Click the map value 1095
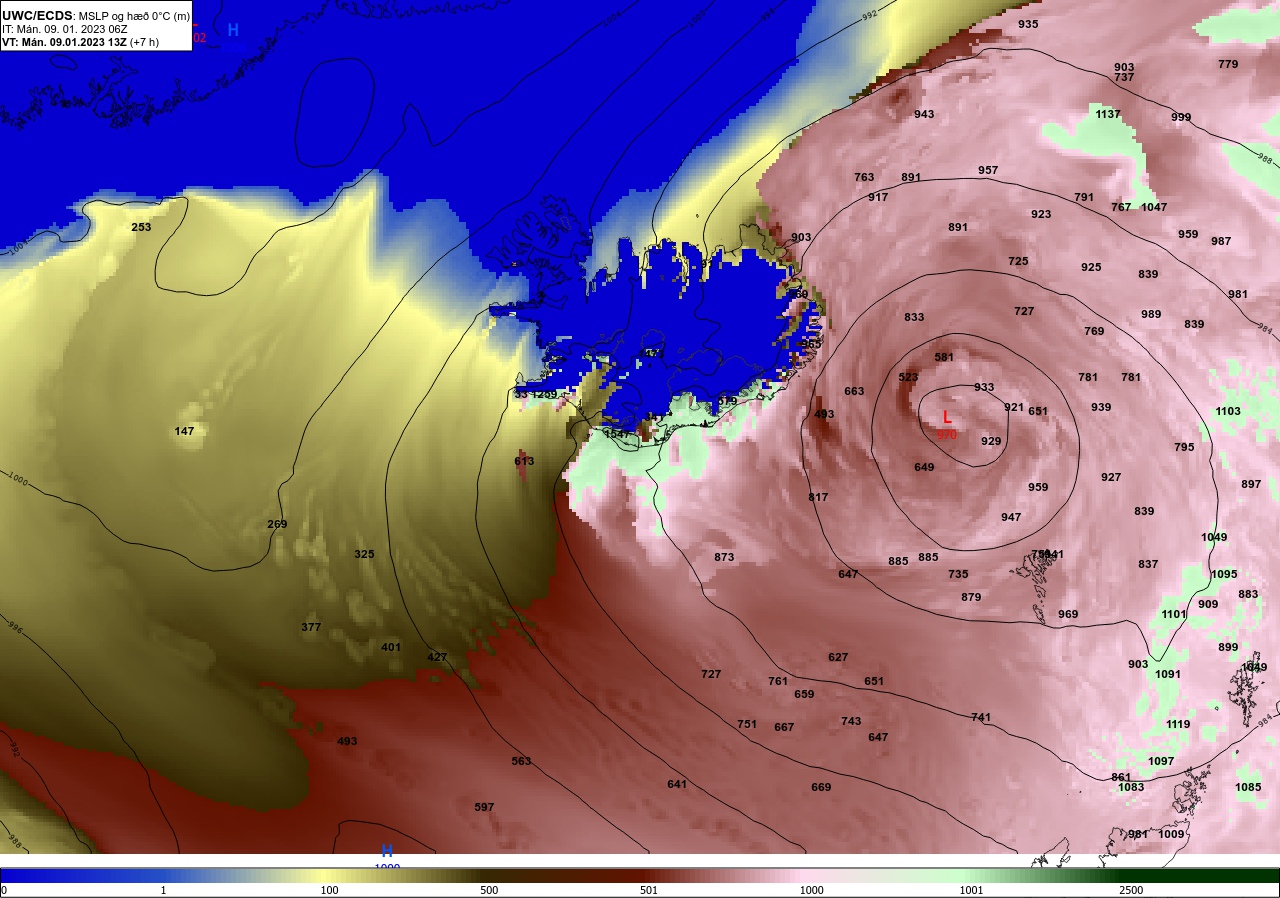 (1224, 574)
